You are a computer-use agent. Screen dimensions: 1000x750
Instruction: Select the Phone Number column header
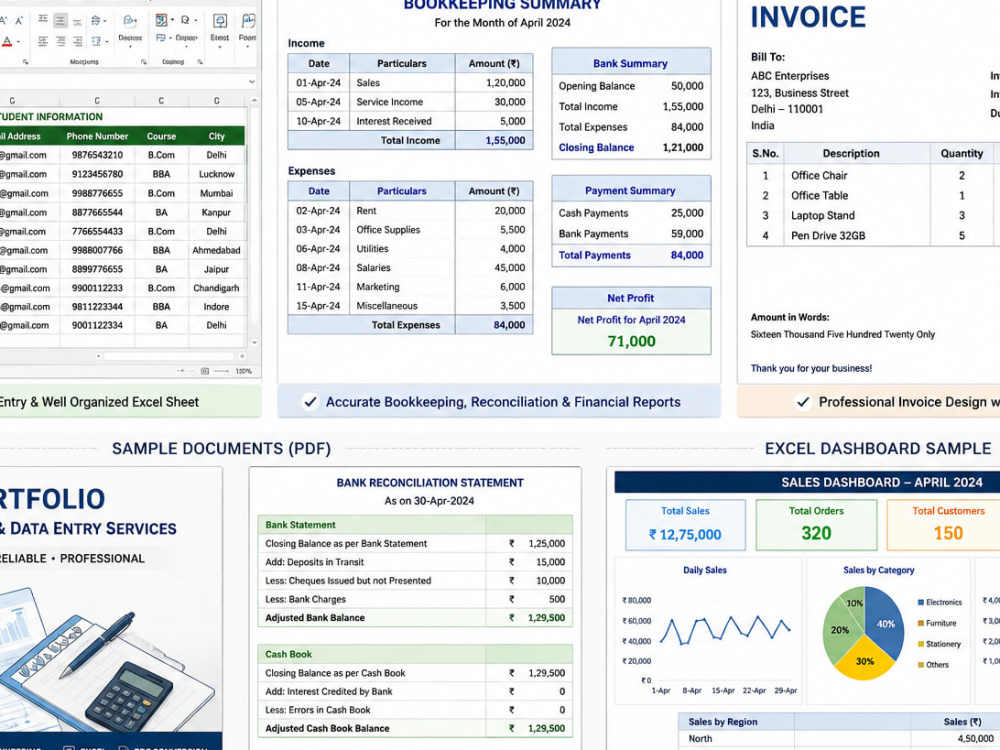[x=97, y=136]
